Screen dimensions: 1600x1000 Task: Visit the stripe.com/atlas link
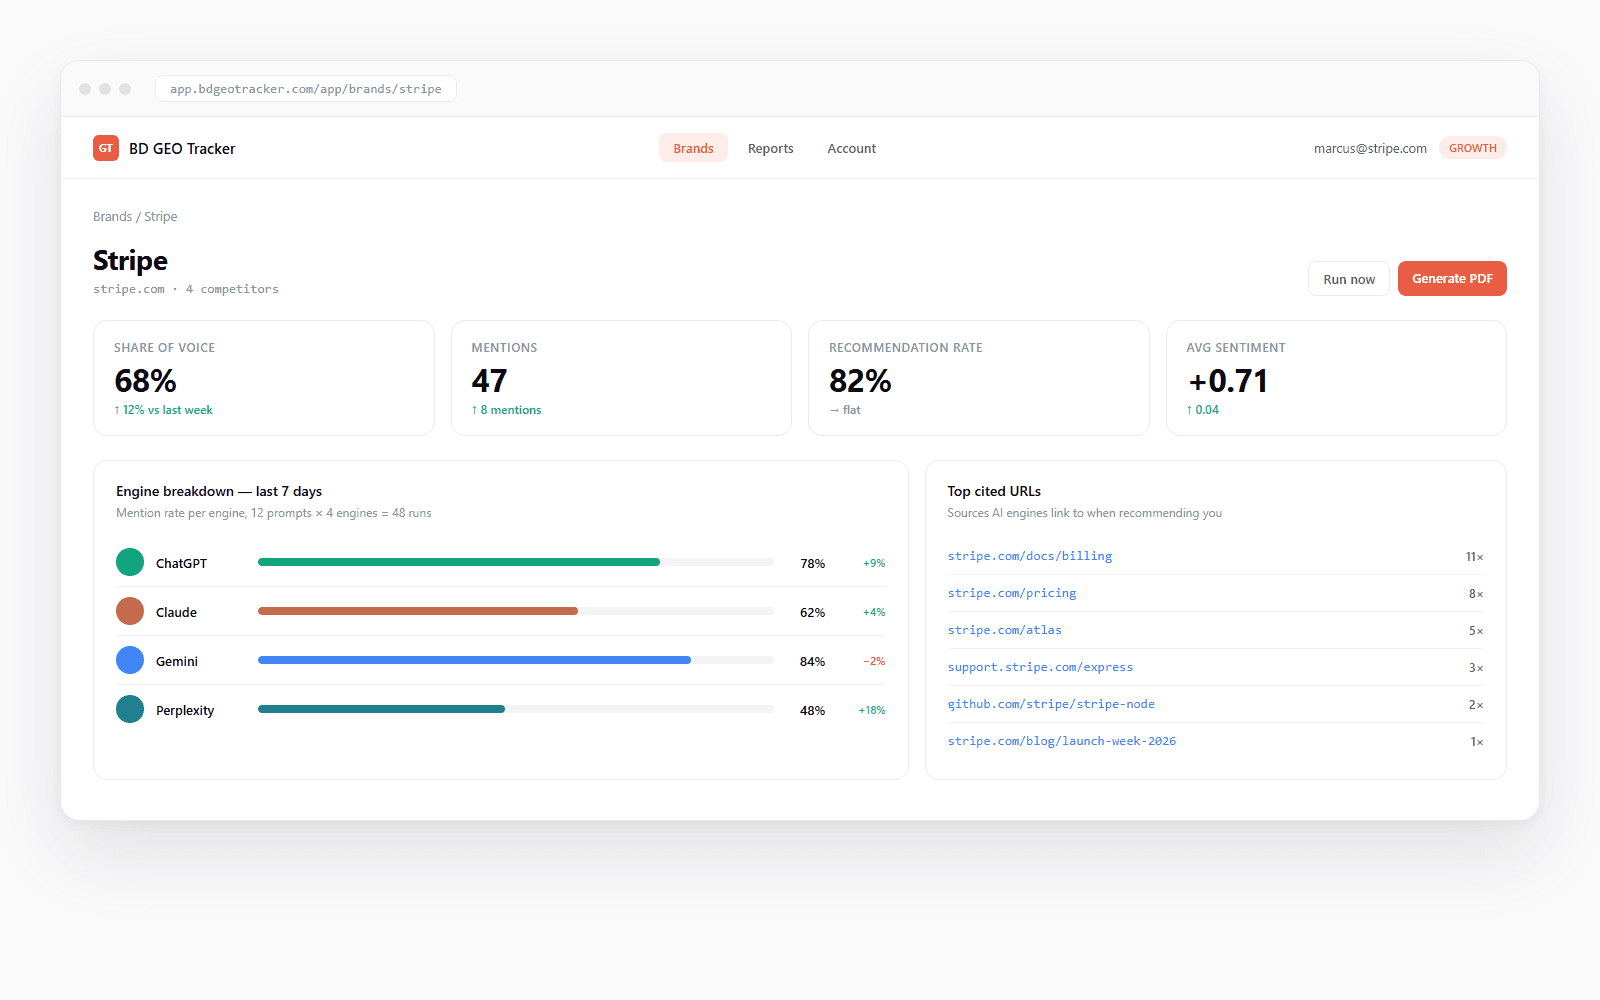tap(1005, 630)
